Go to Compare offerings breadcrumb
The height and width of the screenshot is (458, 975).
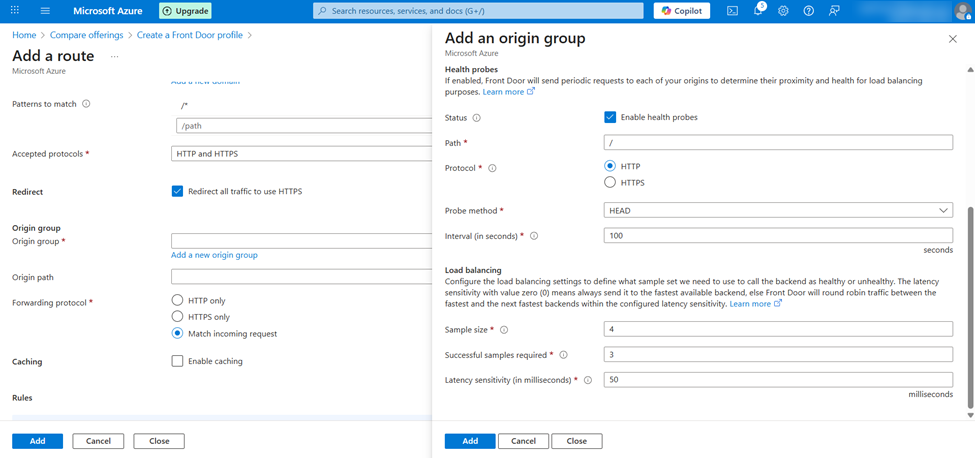pyautogui.click(x=86, y=35)
